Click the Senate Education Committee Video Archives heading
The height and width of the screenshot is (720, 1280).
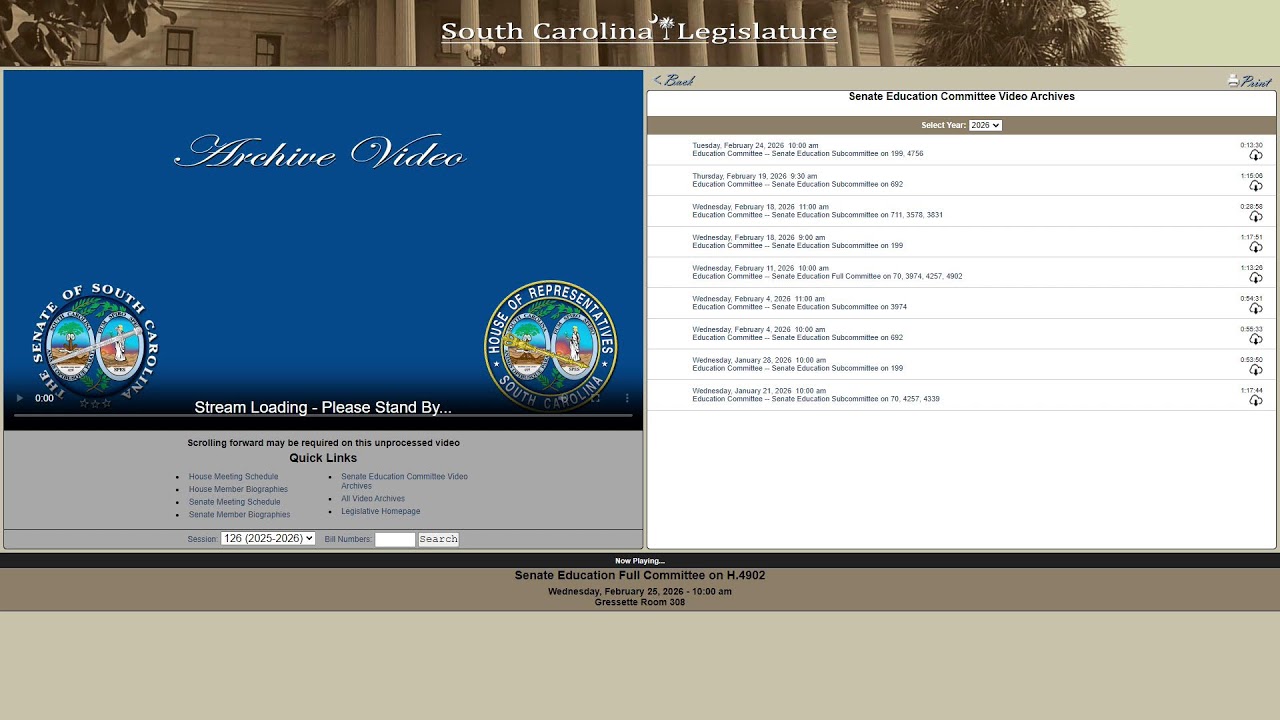pos(962,97)
